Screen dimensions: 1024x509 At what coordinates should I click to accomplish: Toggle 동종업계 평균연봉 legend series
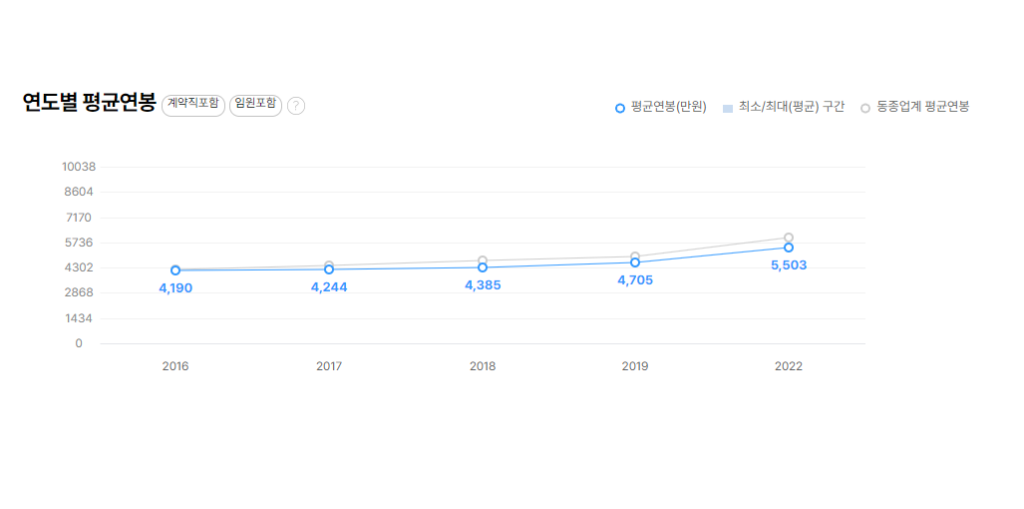[x=915, y=107]
